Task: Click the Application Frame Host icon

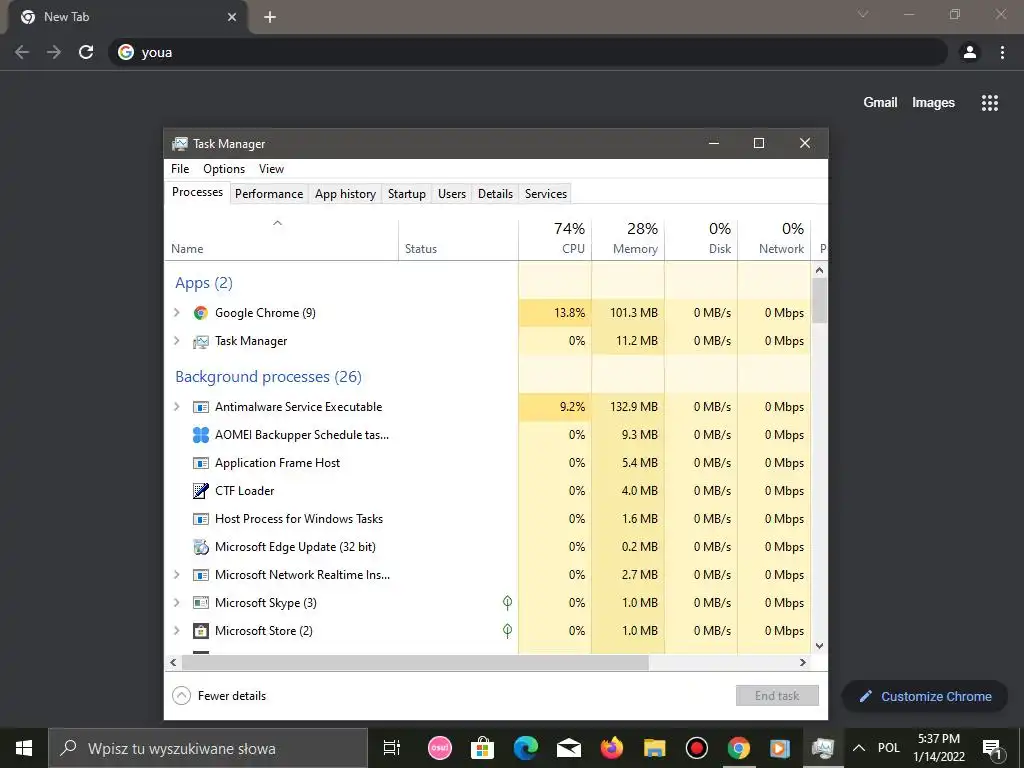Action: pyautogui.click(x=200, y=463)
